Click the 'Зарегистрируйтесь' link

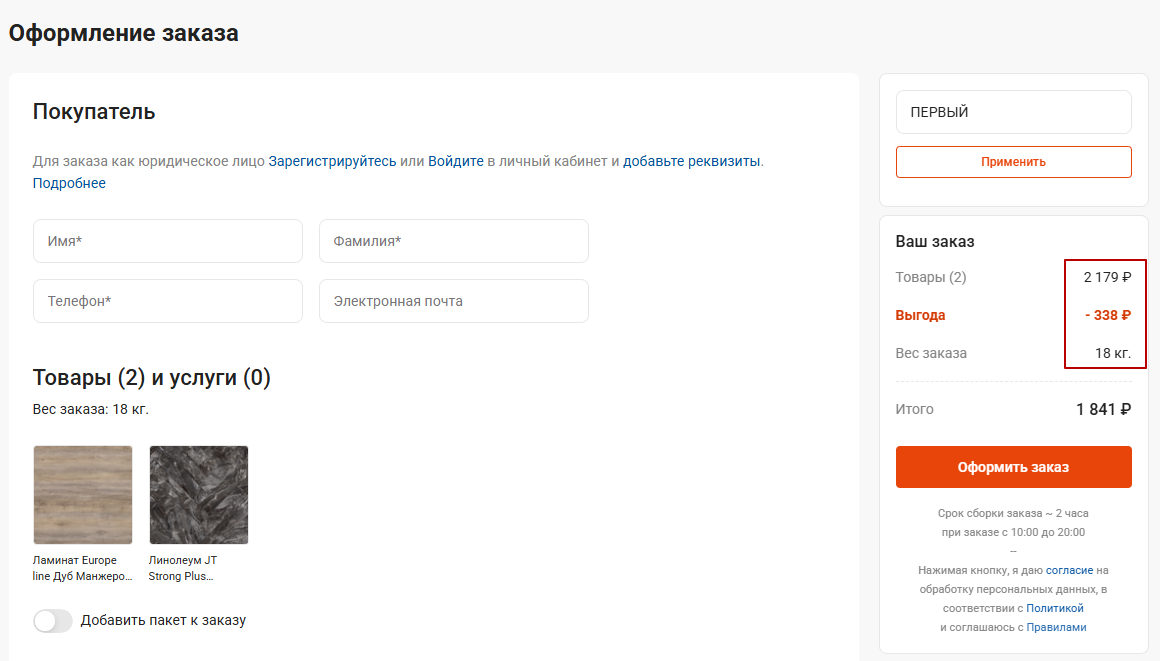pyautogui.click(x=332, y=161)
